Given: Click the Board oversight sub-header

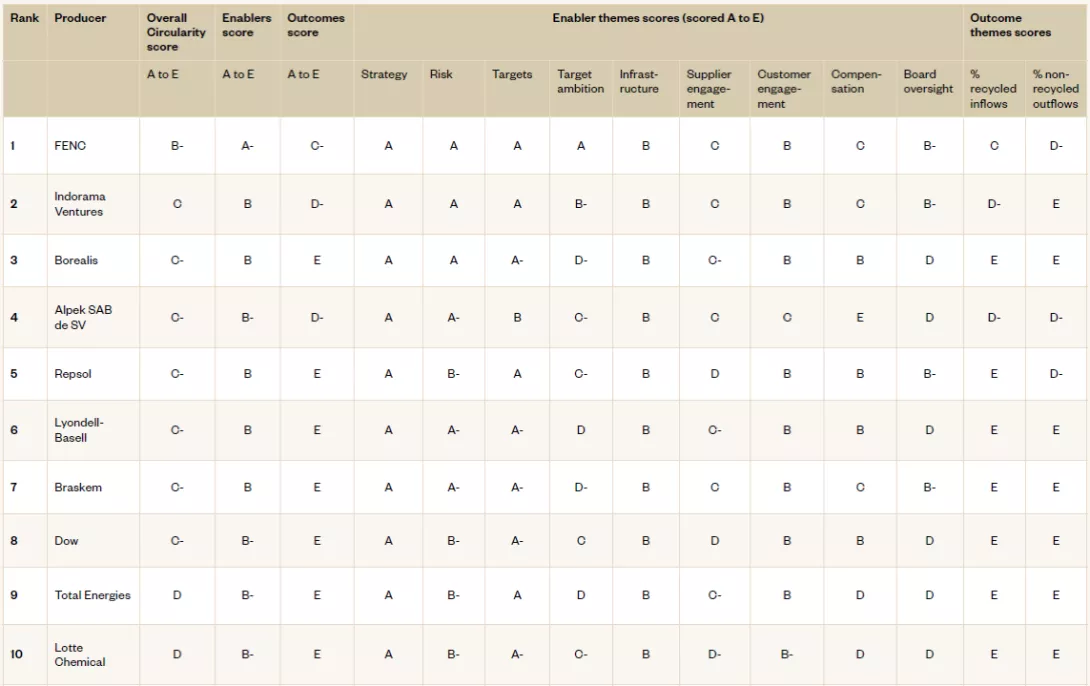Looking at the screenshot, I should [x=928, y=81].
